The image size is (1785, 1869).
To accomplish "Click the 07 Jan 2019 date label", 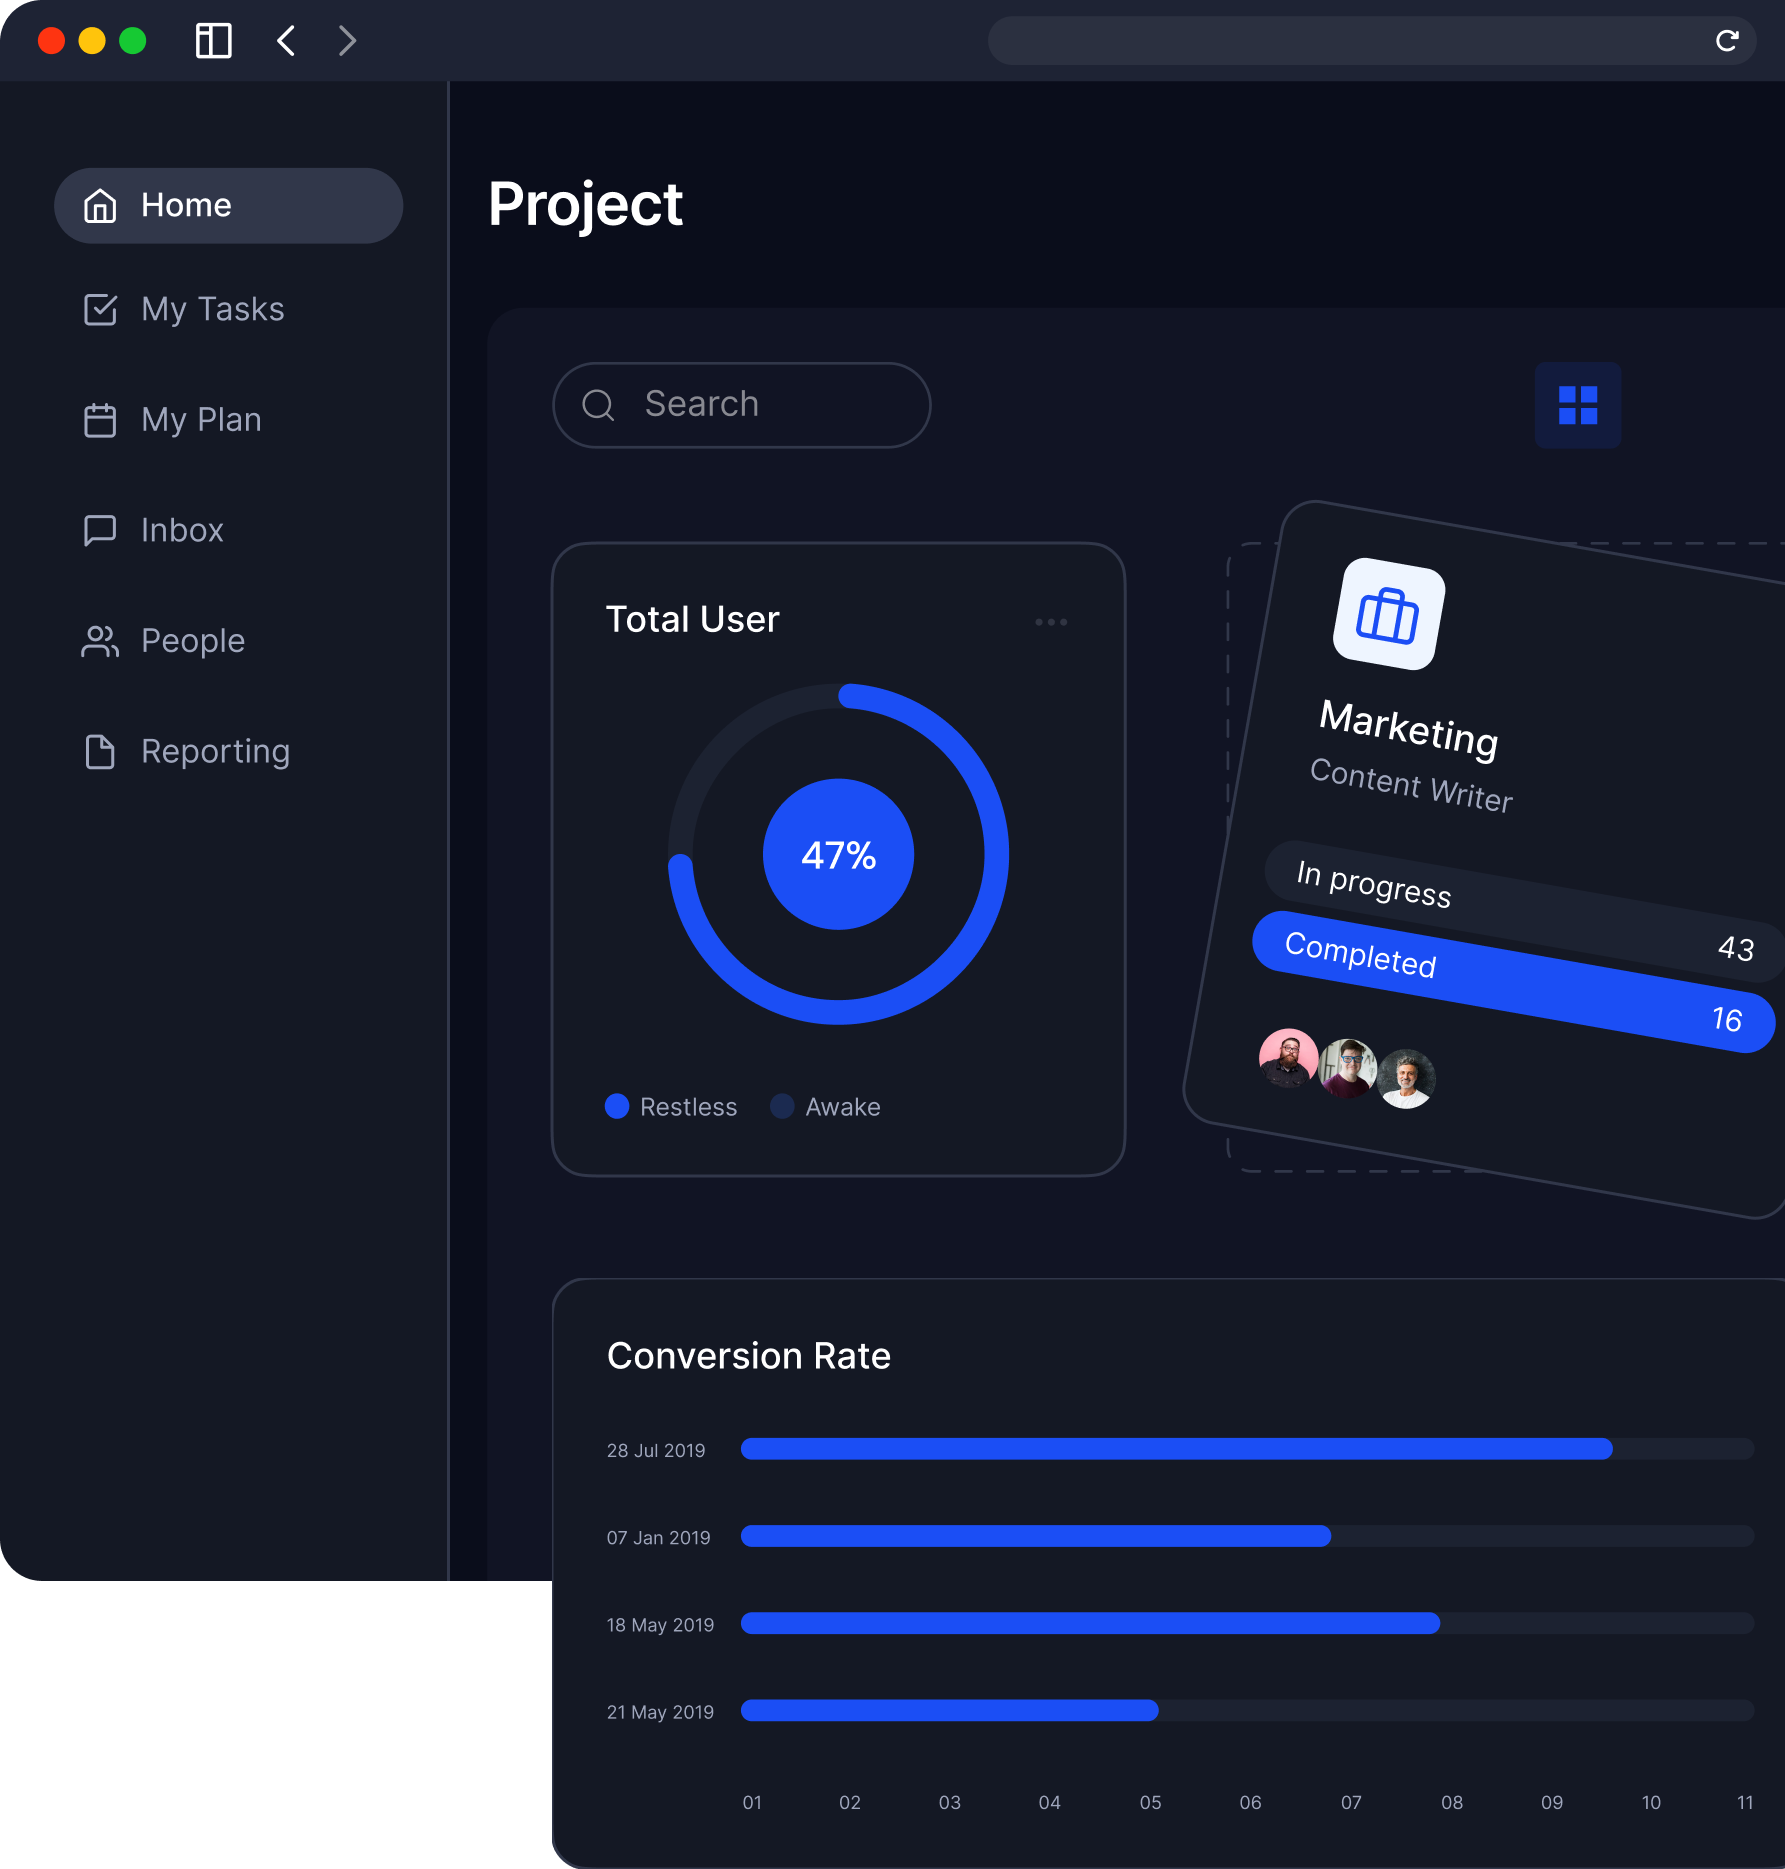I will pyautogui.click(x=658, y=1537).
